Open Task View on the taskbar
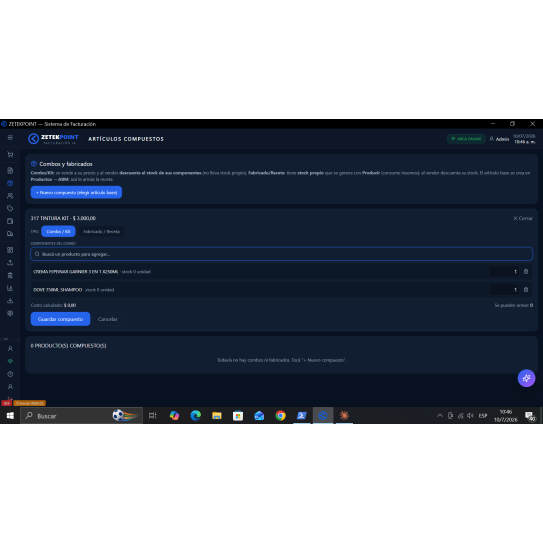 pos(152,416)
